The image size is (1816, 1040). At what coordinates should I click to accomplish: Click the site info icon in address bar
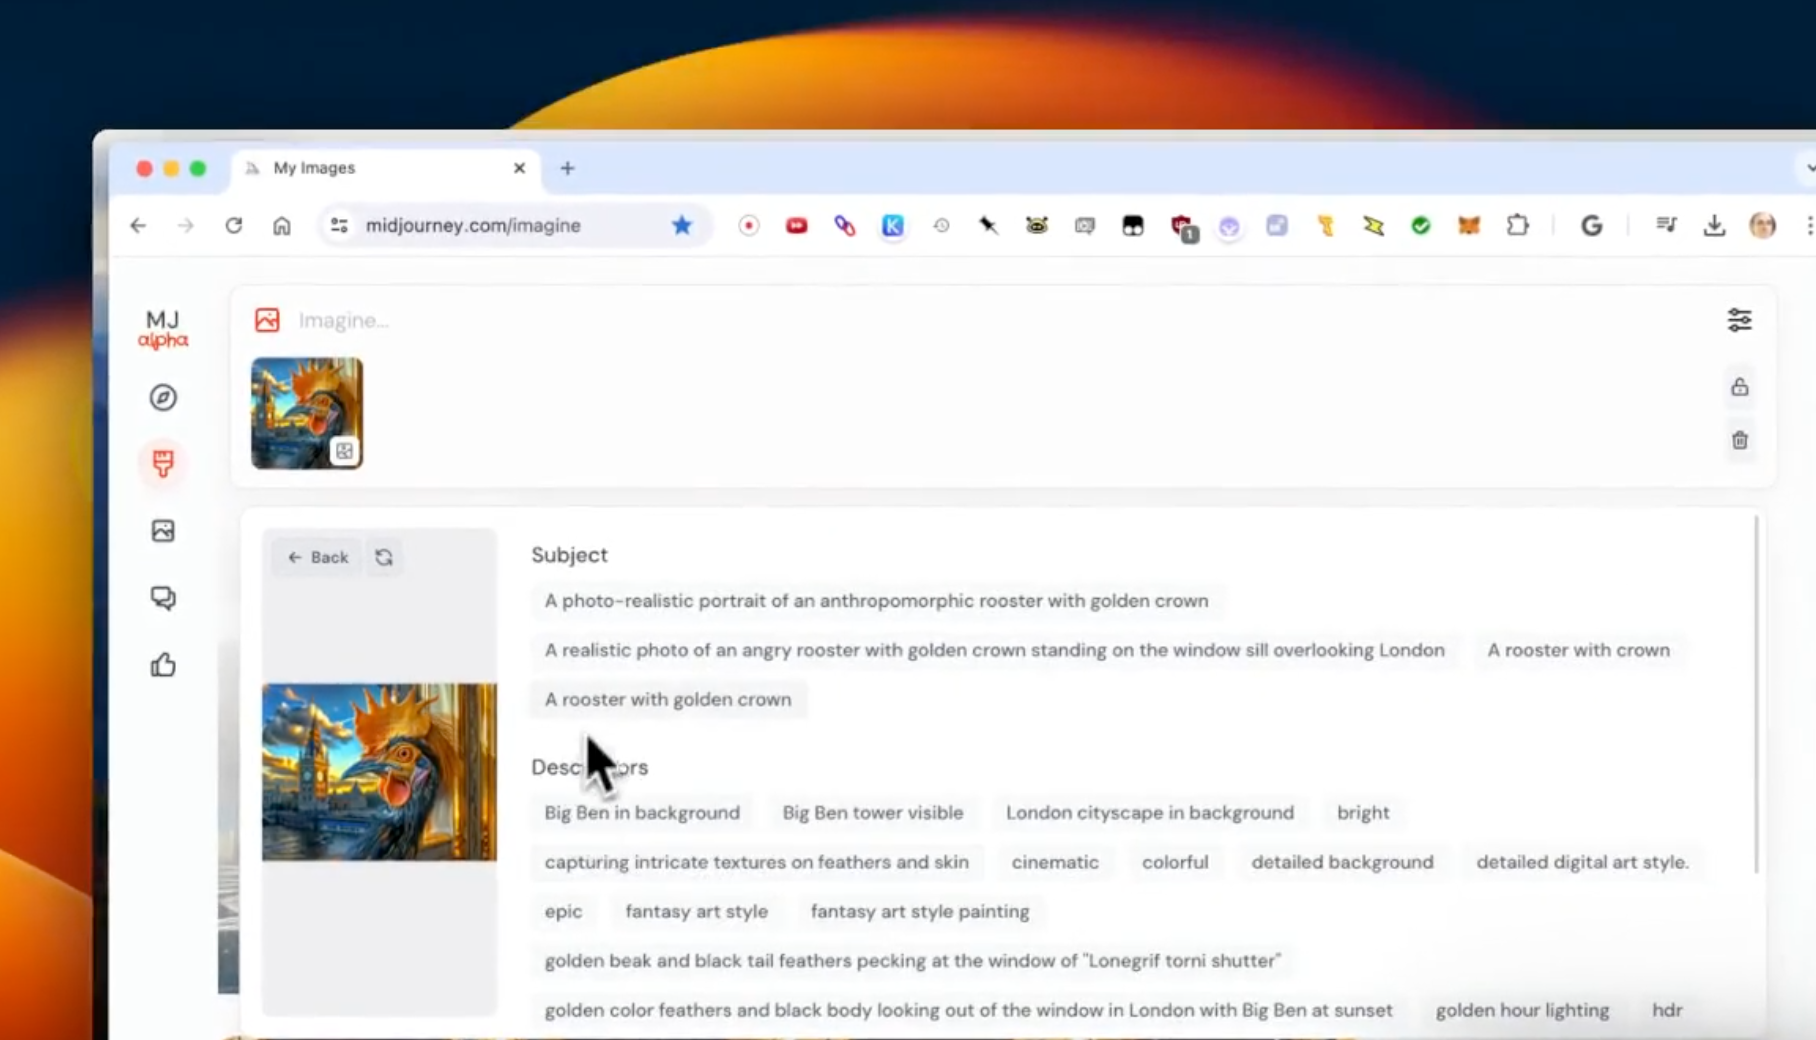tap(339, 225)
